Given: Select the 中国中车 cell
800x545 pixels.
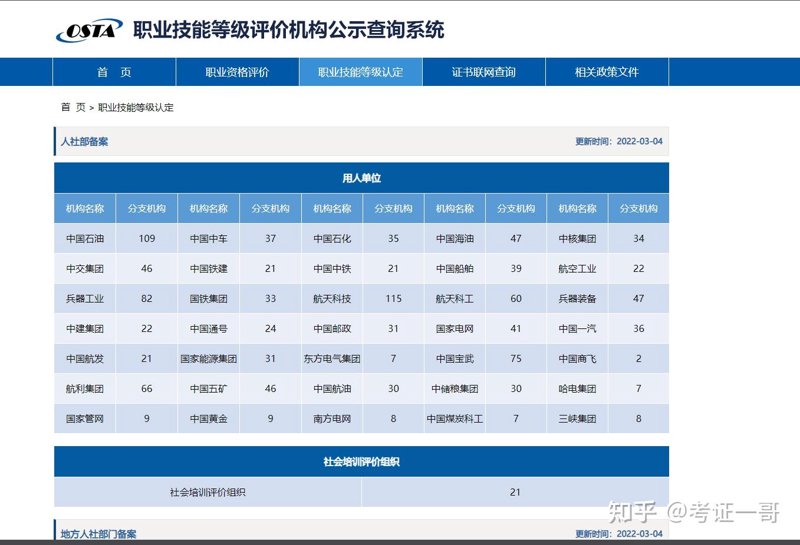Looking at the screenshot, I should point(208,238).
